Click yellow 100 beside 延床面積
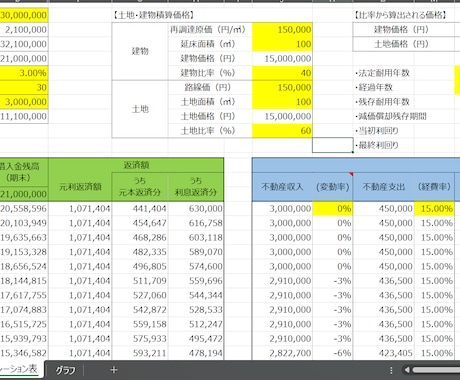Viewport: 460px width, 380px height. point(282,44)
